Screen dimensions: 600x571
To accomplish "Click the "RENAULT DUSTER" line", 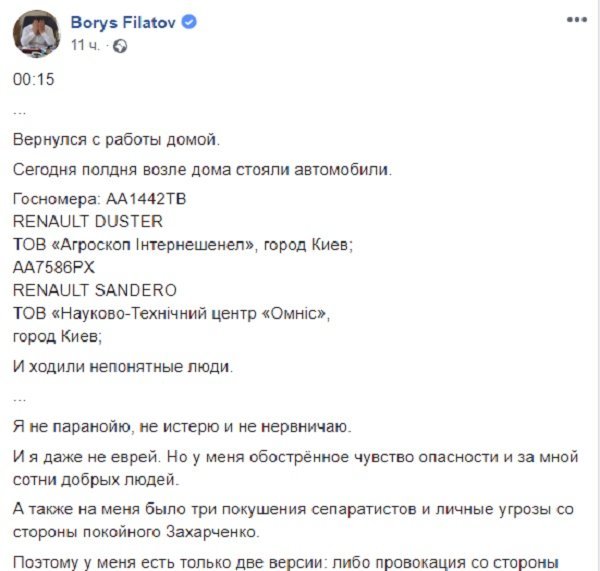I will click(89, 219).
